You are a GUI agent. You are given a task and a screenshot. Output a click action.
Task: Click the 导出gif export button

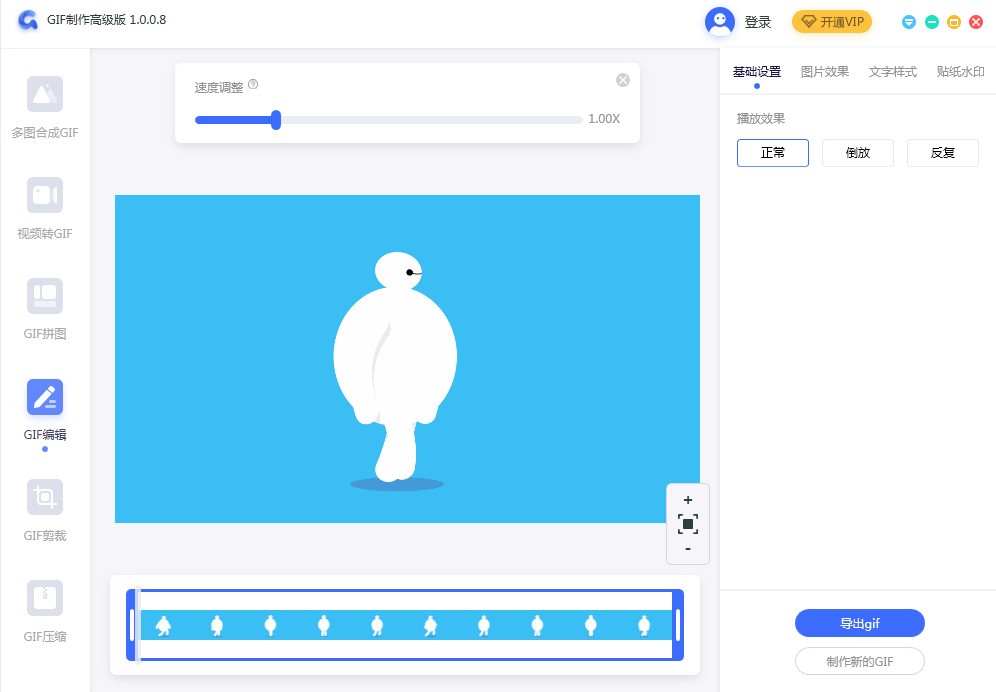tap(859, 624)
